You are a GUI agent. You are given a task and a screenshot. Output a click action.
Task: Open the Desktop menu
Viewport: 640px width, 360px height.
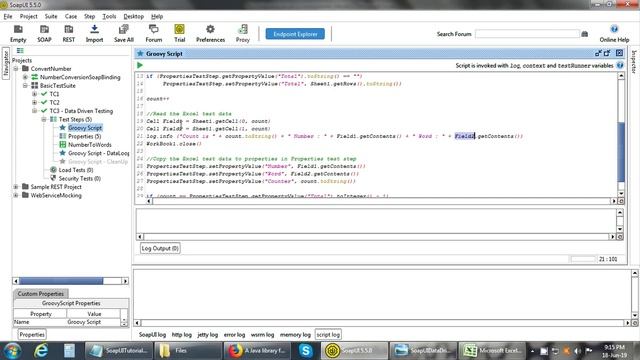tap(133, 16)
